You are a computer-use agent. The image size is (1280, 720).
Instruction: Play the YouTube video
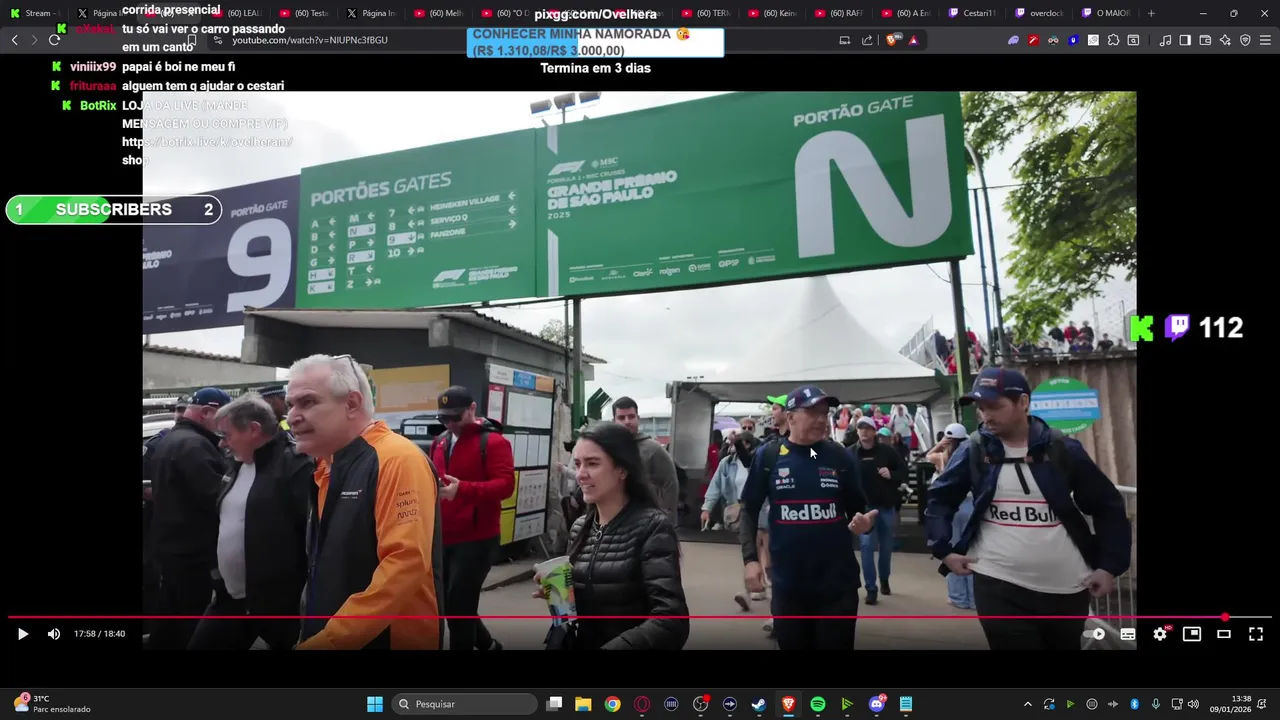point(23,634)
